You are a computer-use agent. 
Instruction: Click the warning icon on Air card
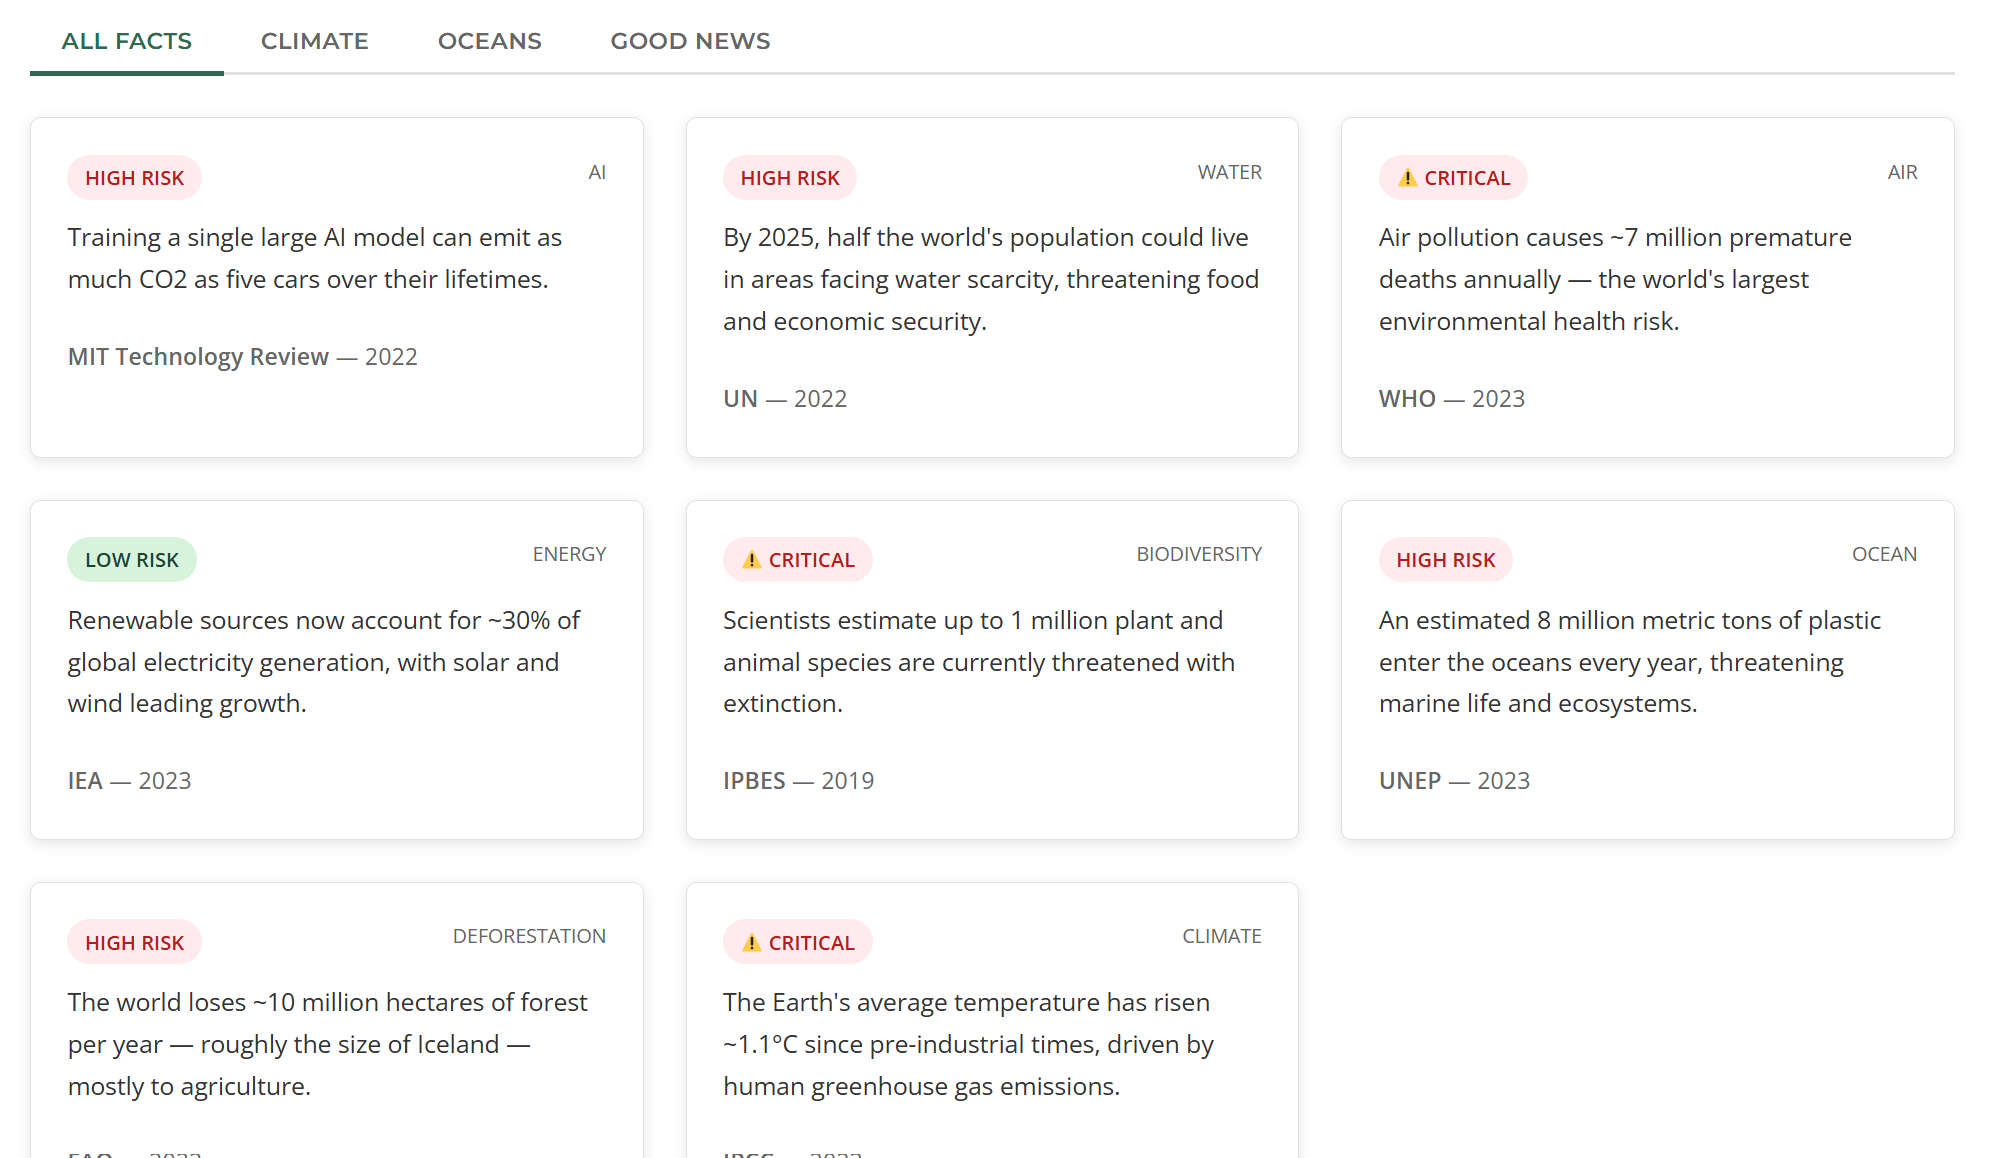pos(1407,178)
